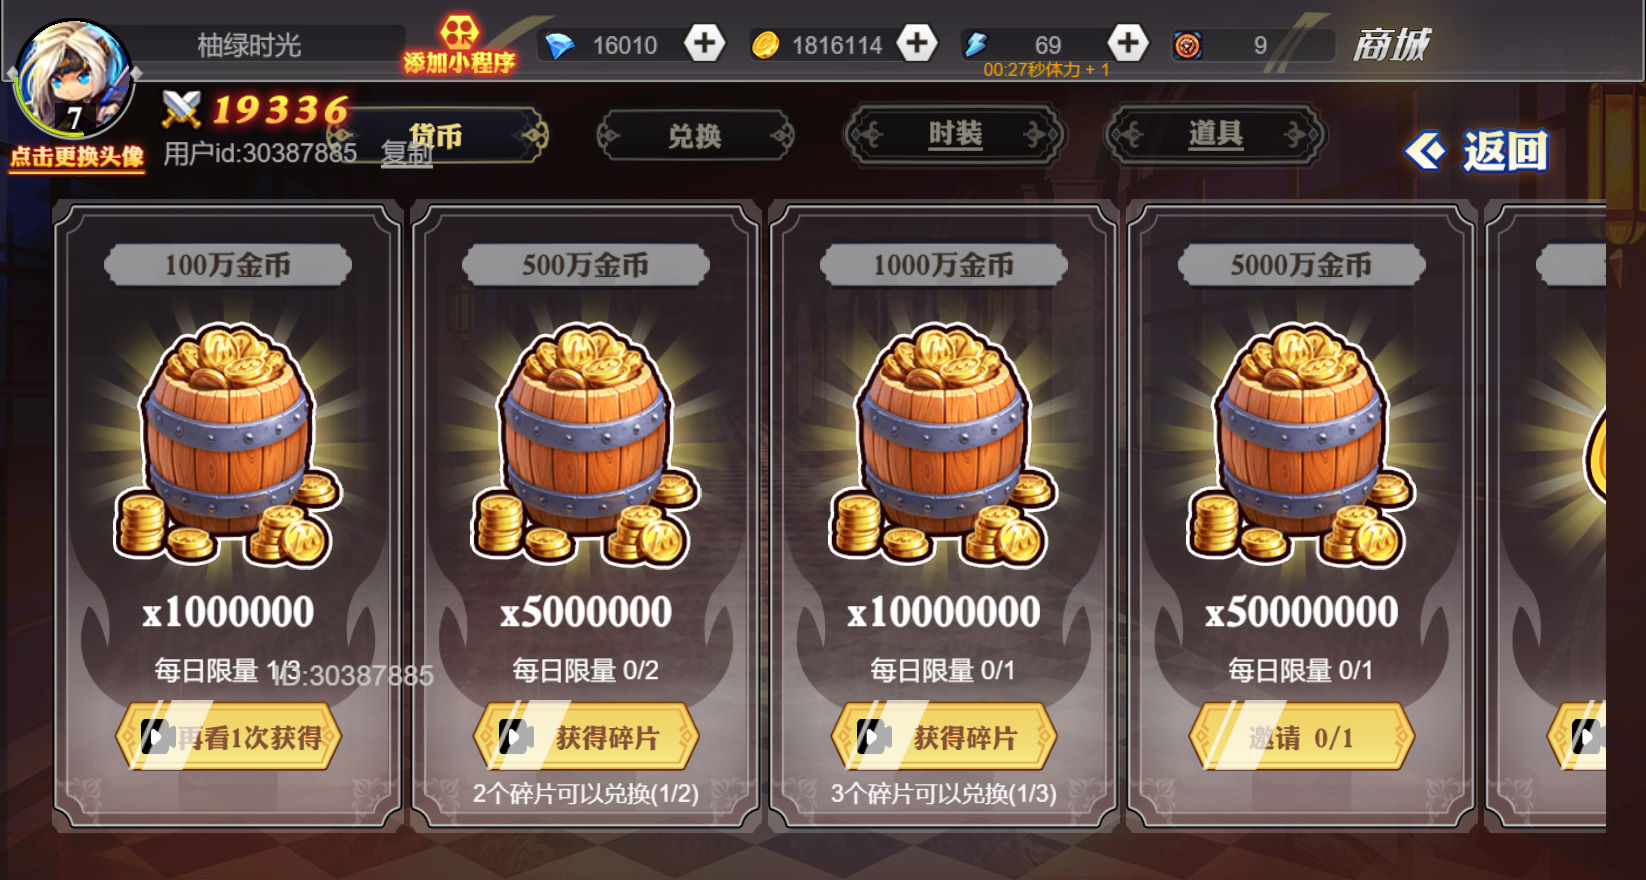Image resolution: width=1646 pixels, height=880 pixels.
Task: Click the gold coin currency icon
Action: [x=765, y=45]
